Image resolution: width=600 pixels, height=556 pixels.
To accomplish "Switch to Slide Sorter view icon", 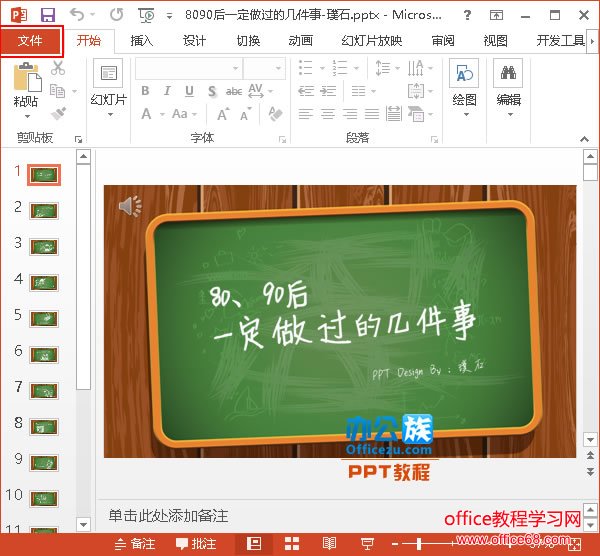I will (292, 543).
